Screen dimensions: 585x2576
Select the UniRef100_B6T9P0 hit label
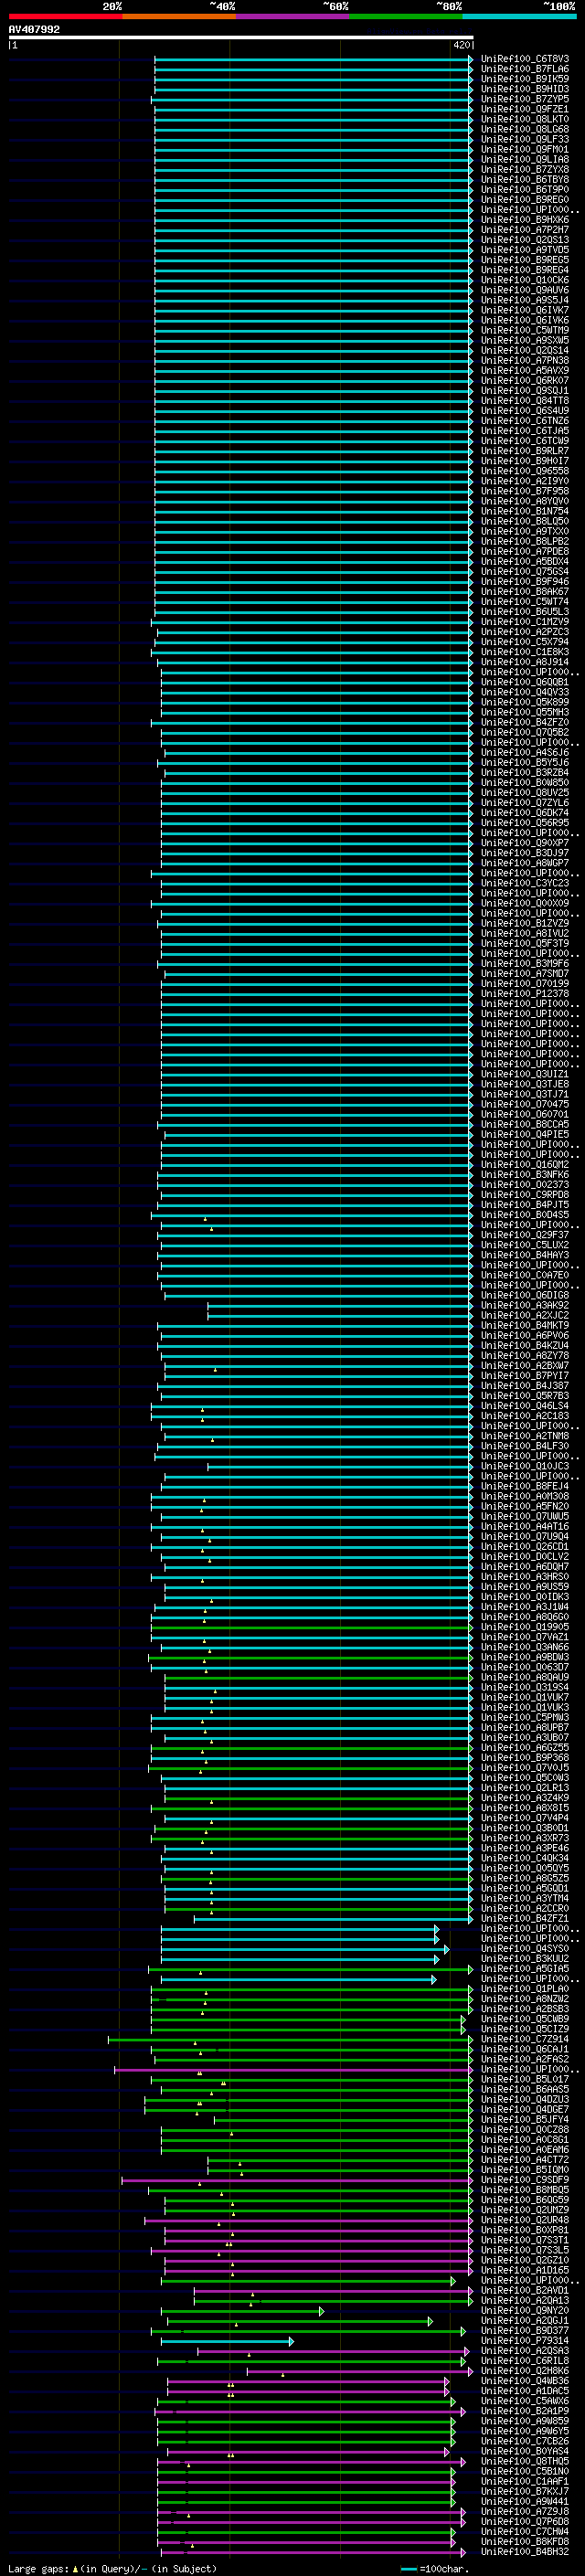525,189
